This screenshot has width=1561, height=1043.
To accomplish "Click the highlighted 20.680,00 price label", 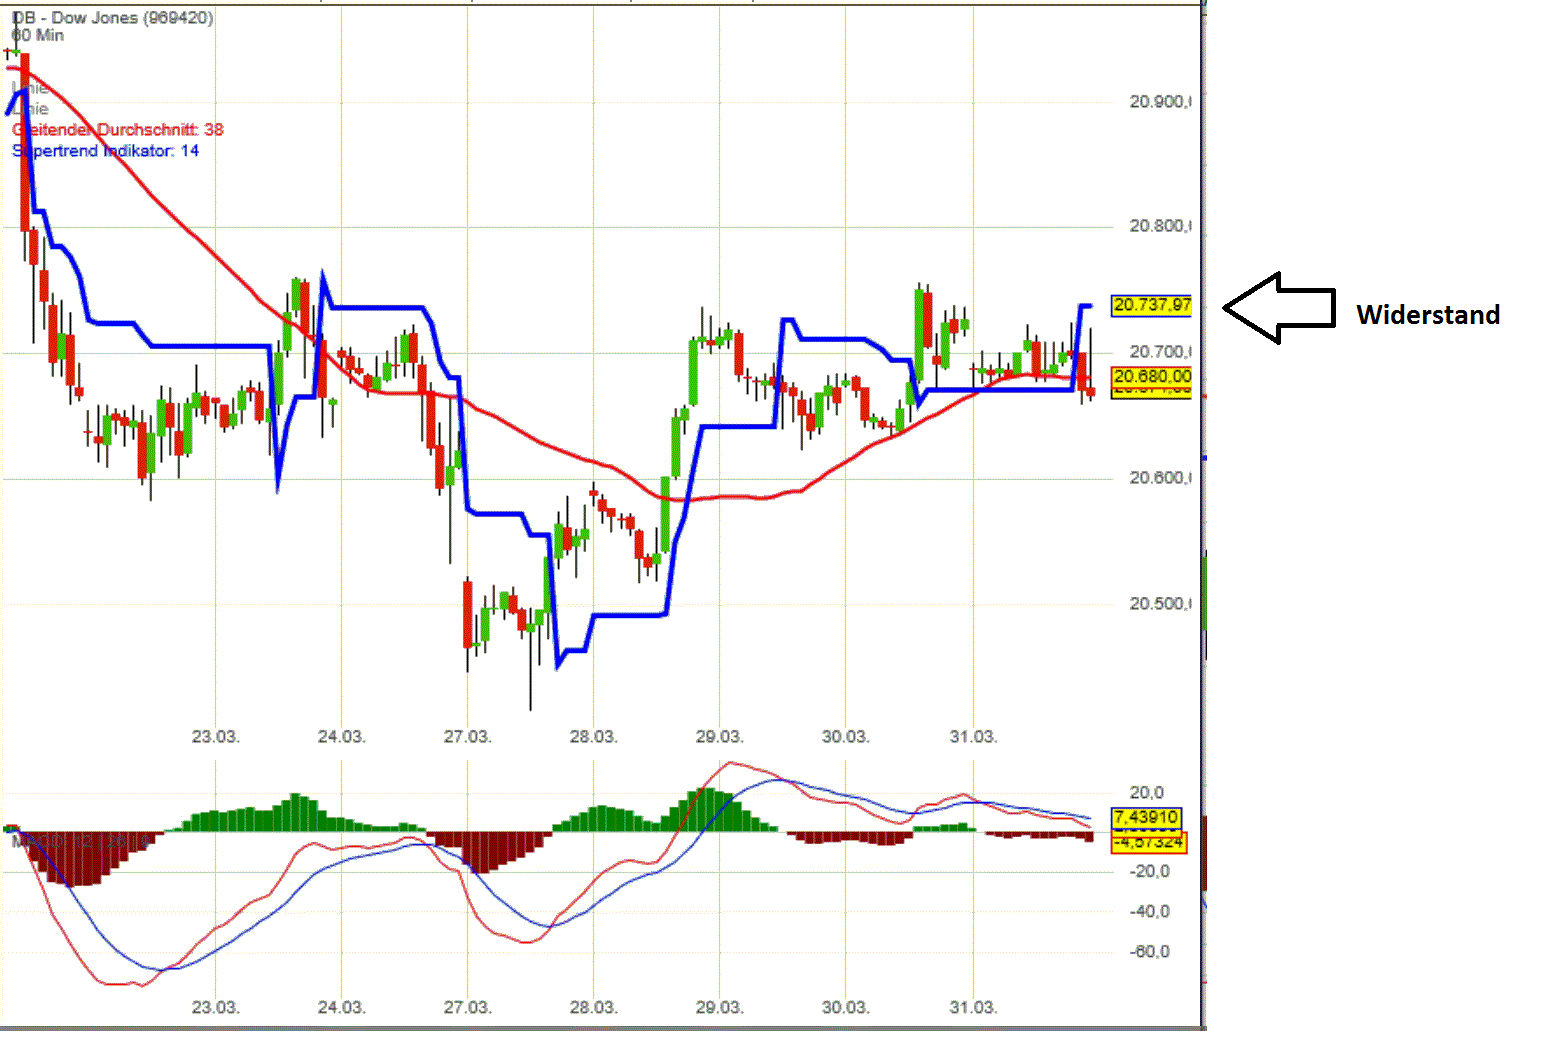I will 1150,377.
